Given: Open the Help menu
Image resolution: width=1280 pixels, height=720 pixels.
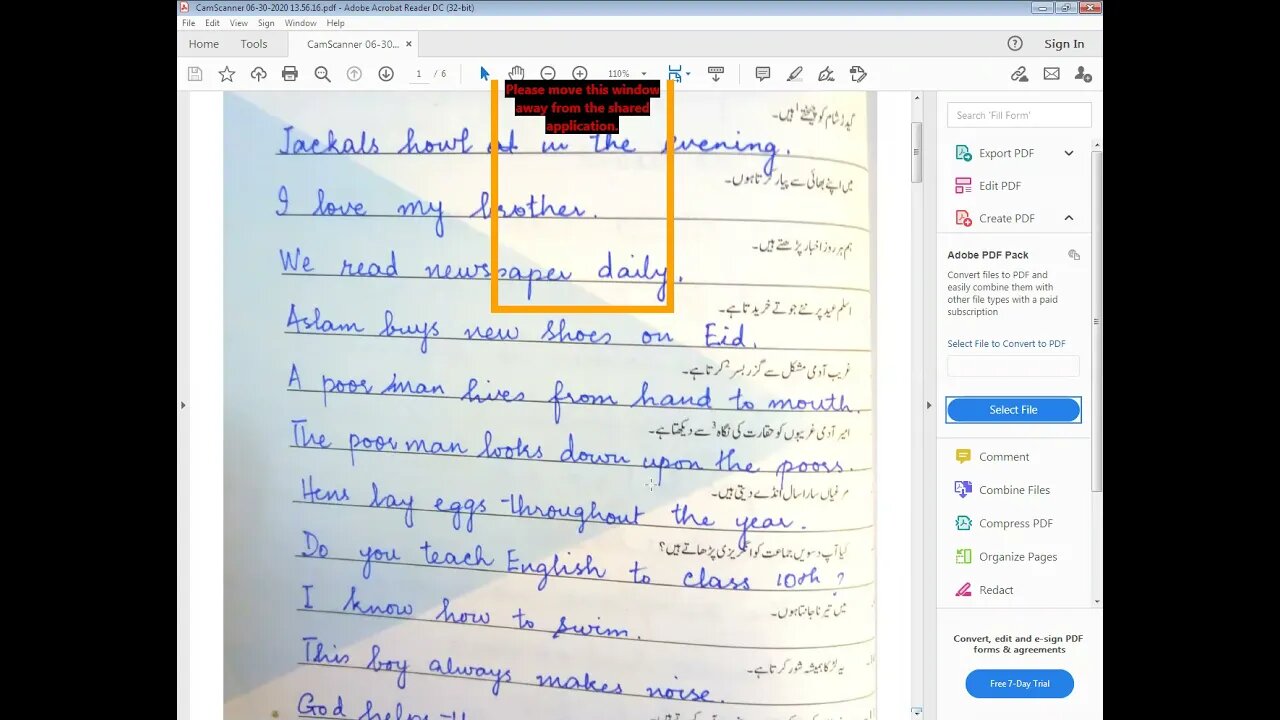Looking at the screenshot, I should (x=336, y=23).
